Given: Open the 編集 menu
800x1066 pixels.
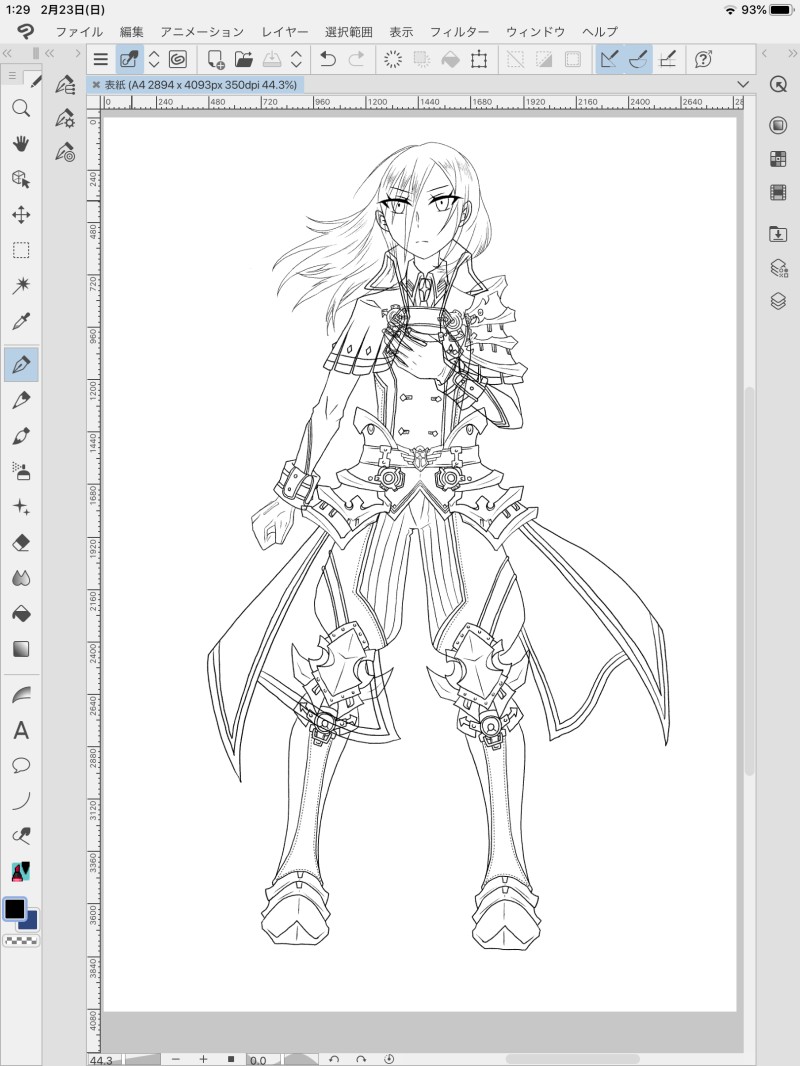Looking at the screenshot, I should [132, 32].
